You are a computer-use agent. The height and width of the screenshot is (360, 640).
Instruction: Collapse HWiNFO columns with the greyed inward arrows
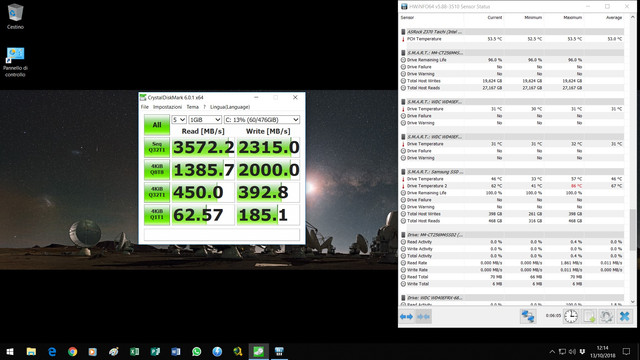pos(424,316)
